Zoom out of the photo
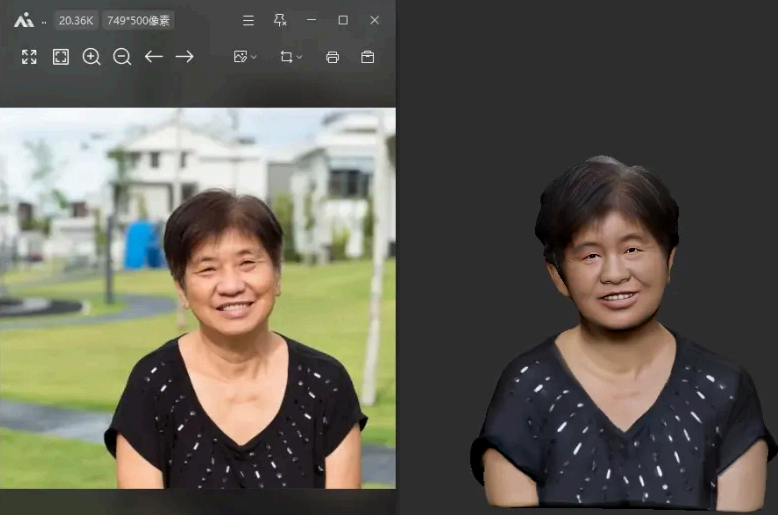 (122, 57)
